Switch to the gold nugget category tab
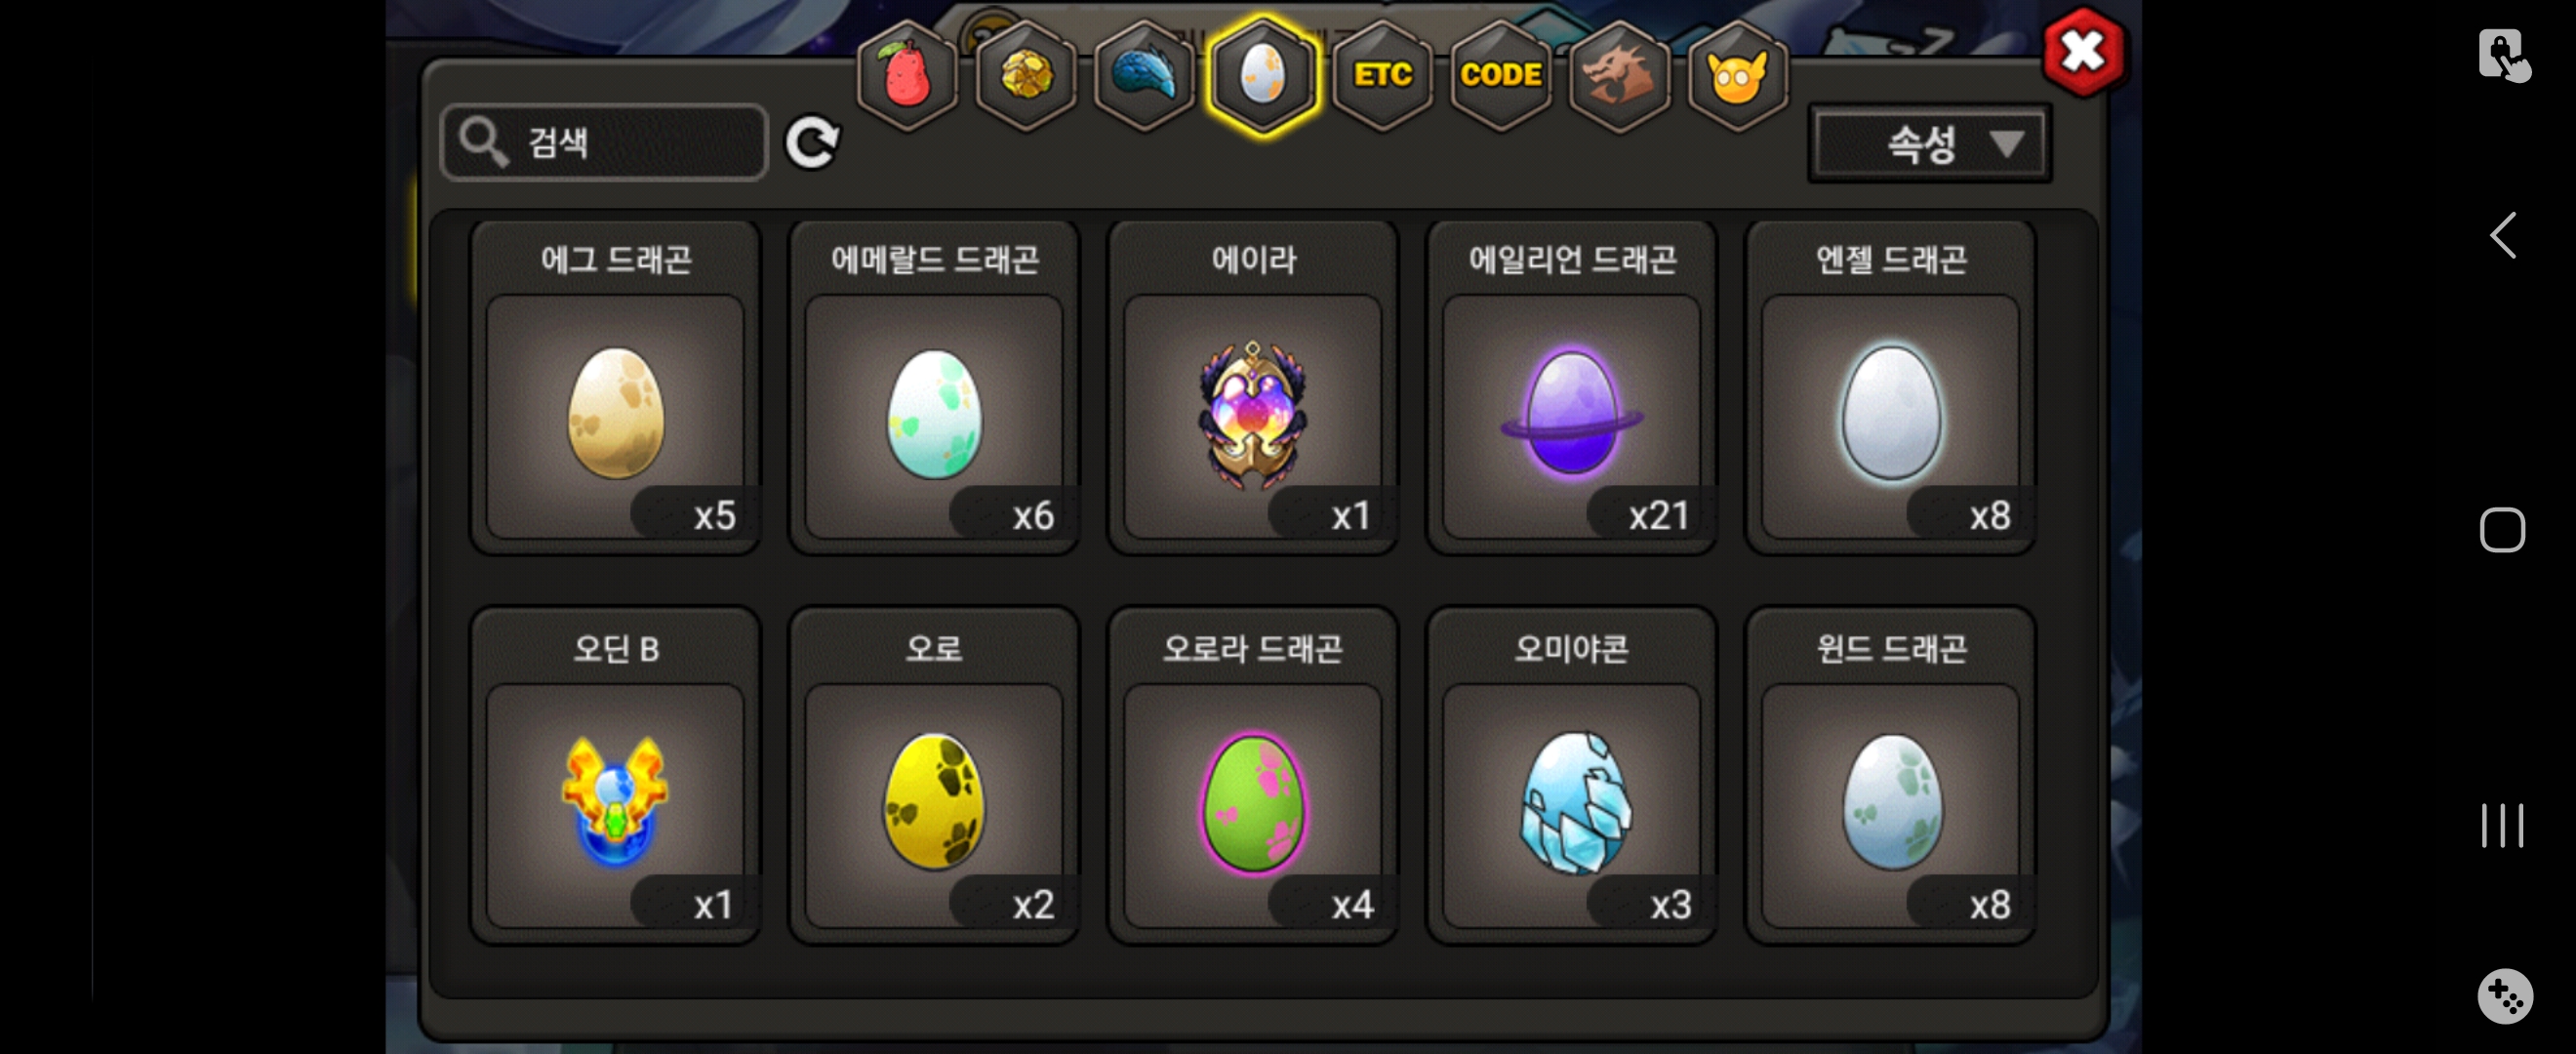This screenshot has width=2576, height=1054. click(1026, 76)
